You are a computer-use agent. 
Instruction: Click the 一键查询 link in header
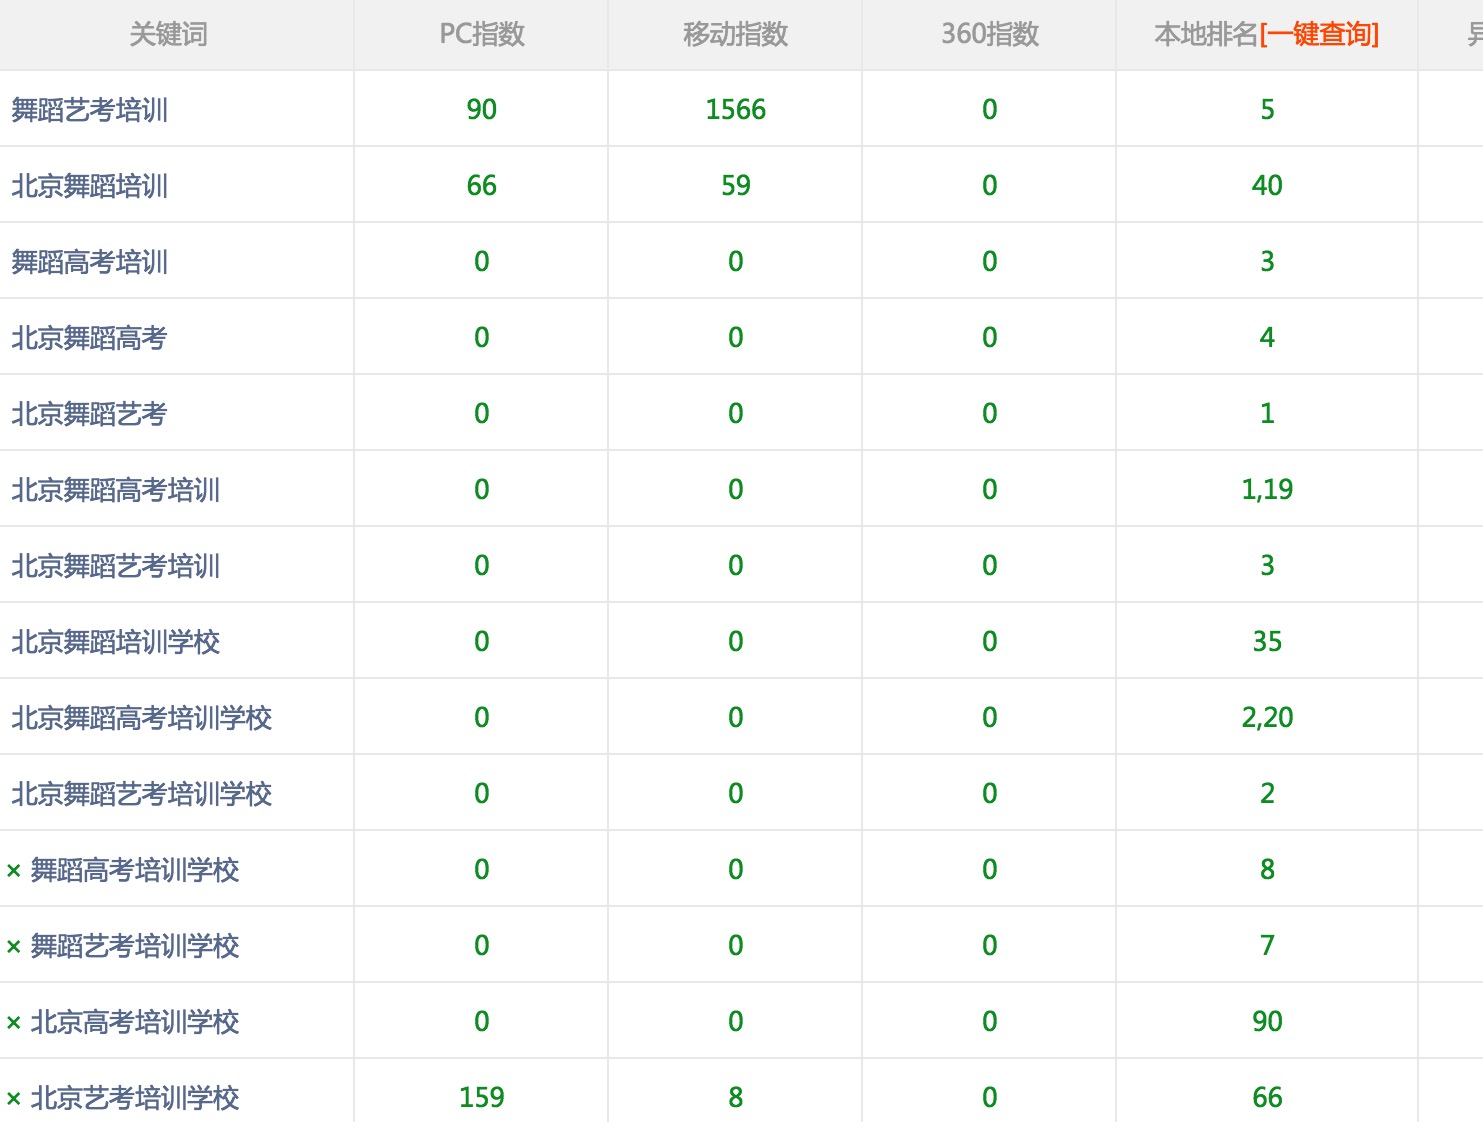click(x=1319, y=35)
